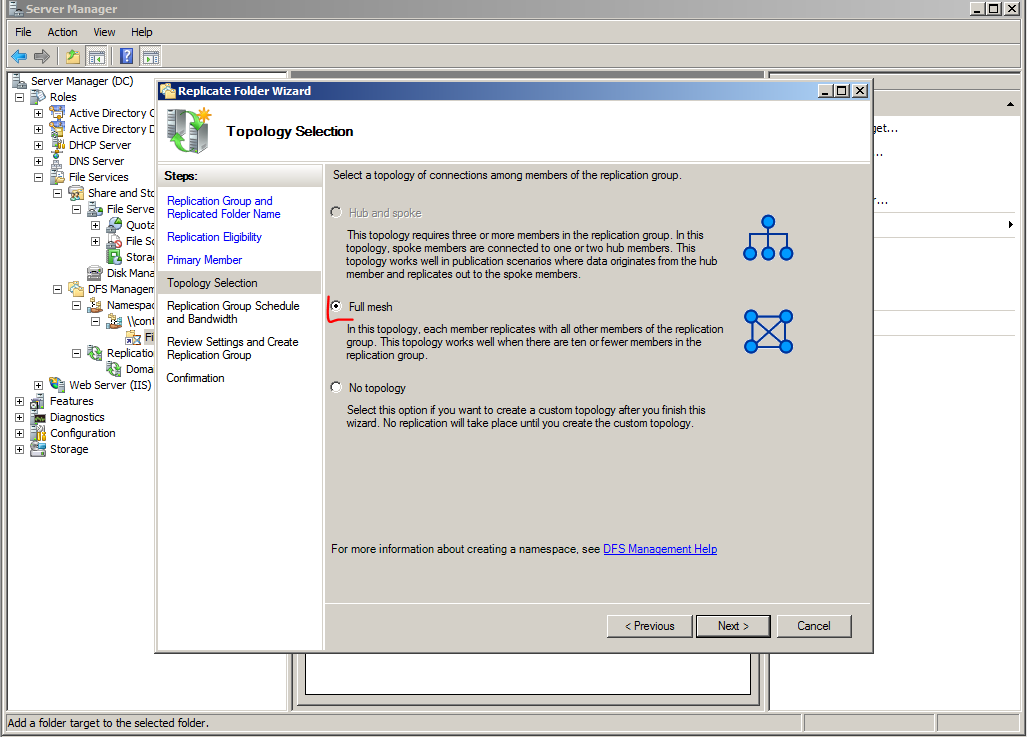Open the Help menu

pos(141,32)
